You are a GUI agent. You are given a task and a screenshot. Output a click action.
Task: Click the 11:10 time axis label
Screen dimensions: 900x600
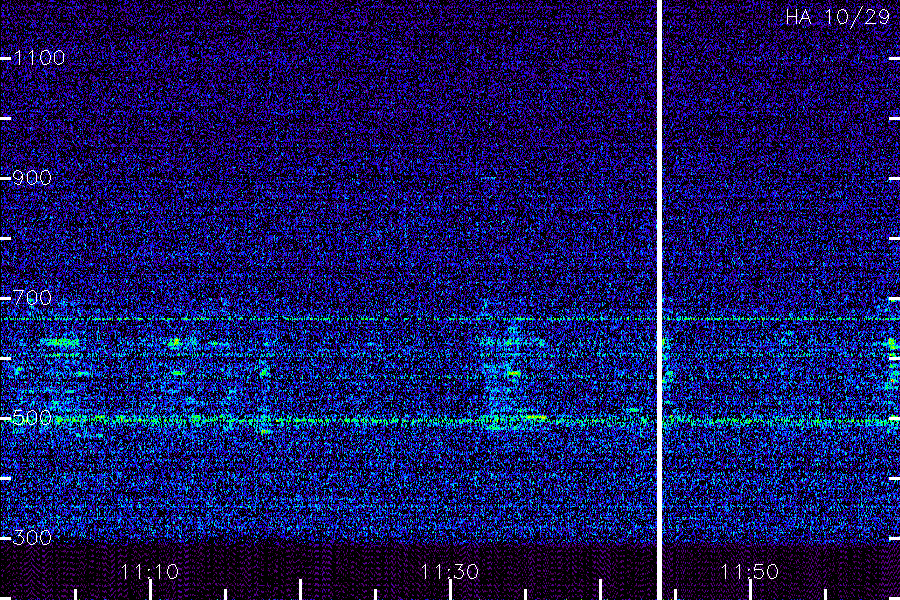[150, 572]
